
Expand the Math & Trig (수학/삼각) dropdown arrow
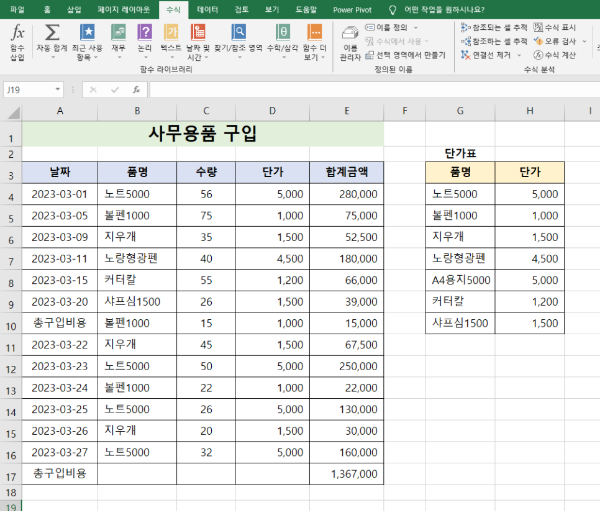point(284,57)
